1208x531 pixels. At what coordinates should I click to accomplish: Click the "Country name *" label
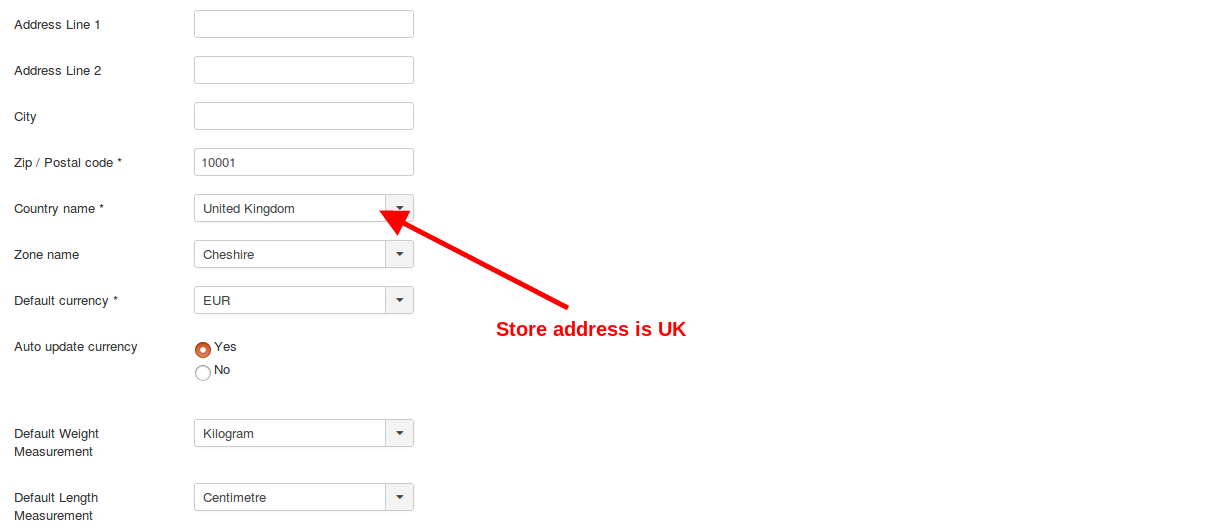tap(59, 209)
